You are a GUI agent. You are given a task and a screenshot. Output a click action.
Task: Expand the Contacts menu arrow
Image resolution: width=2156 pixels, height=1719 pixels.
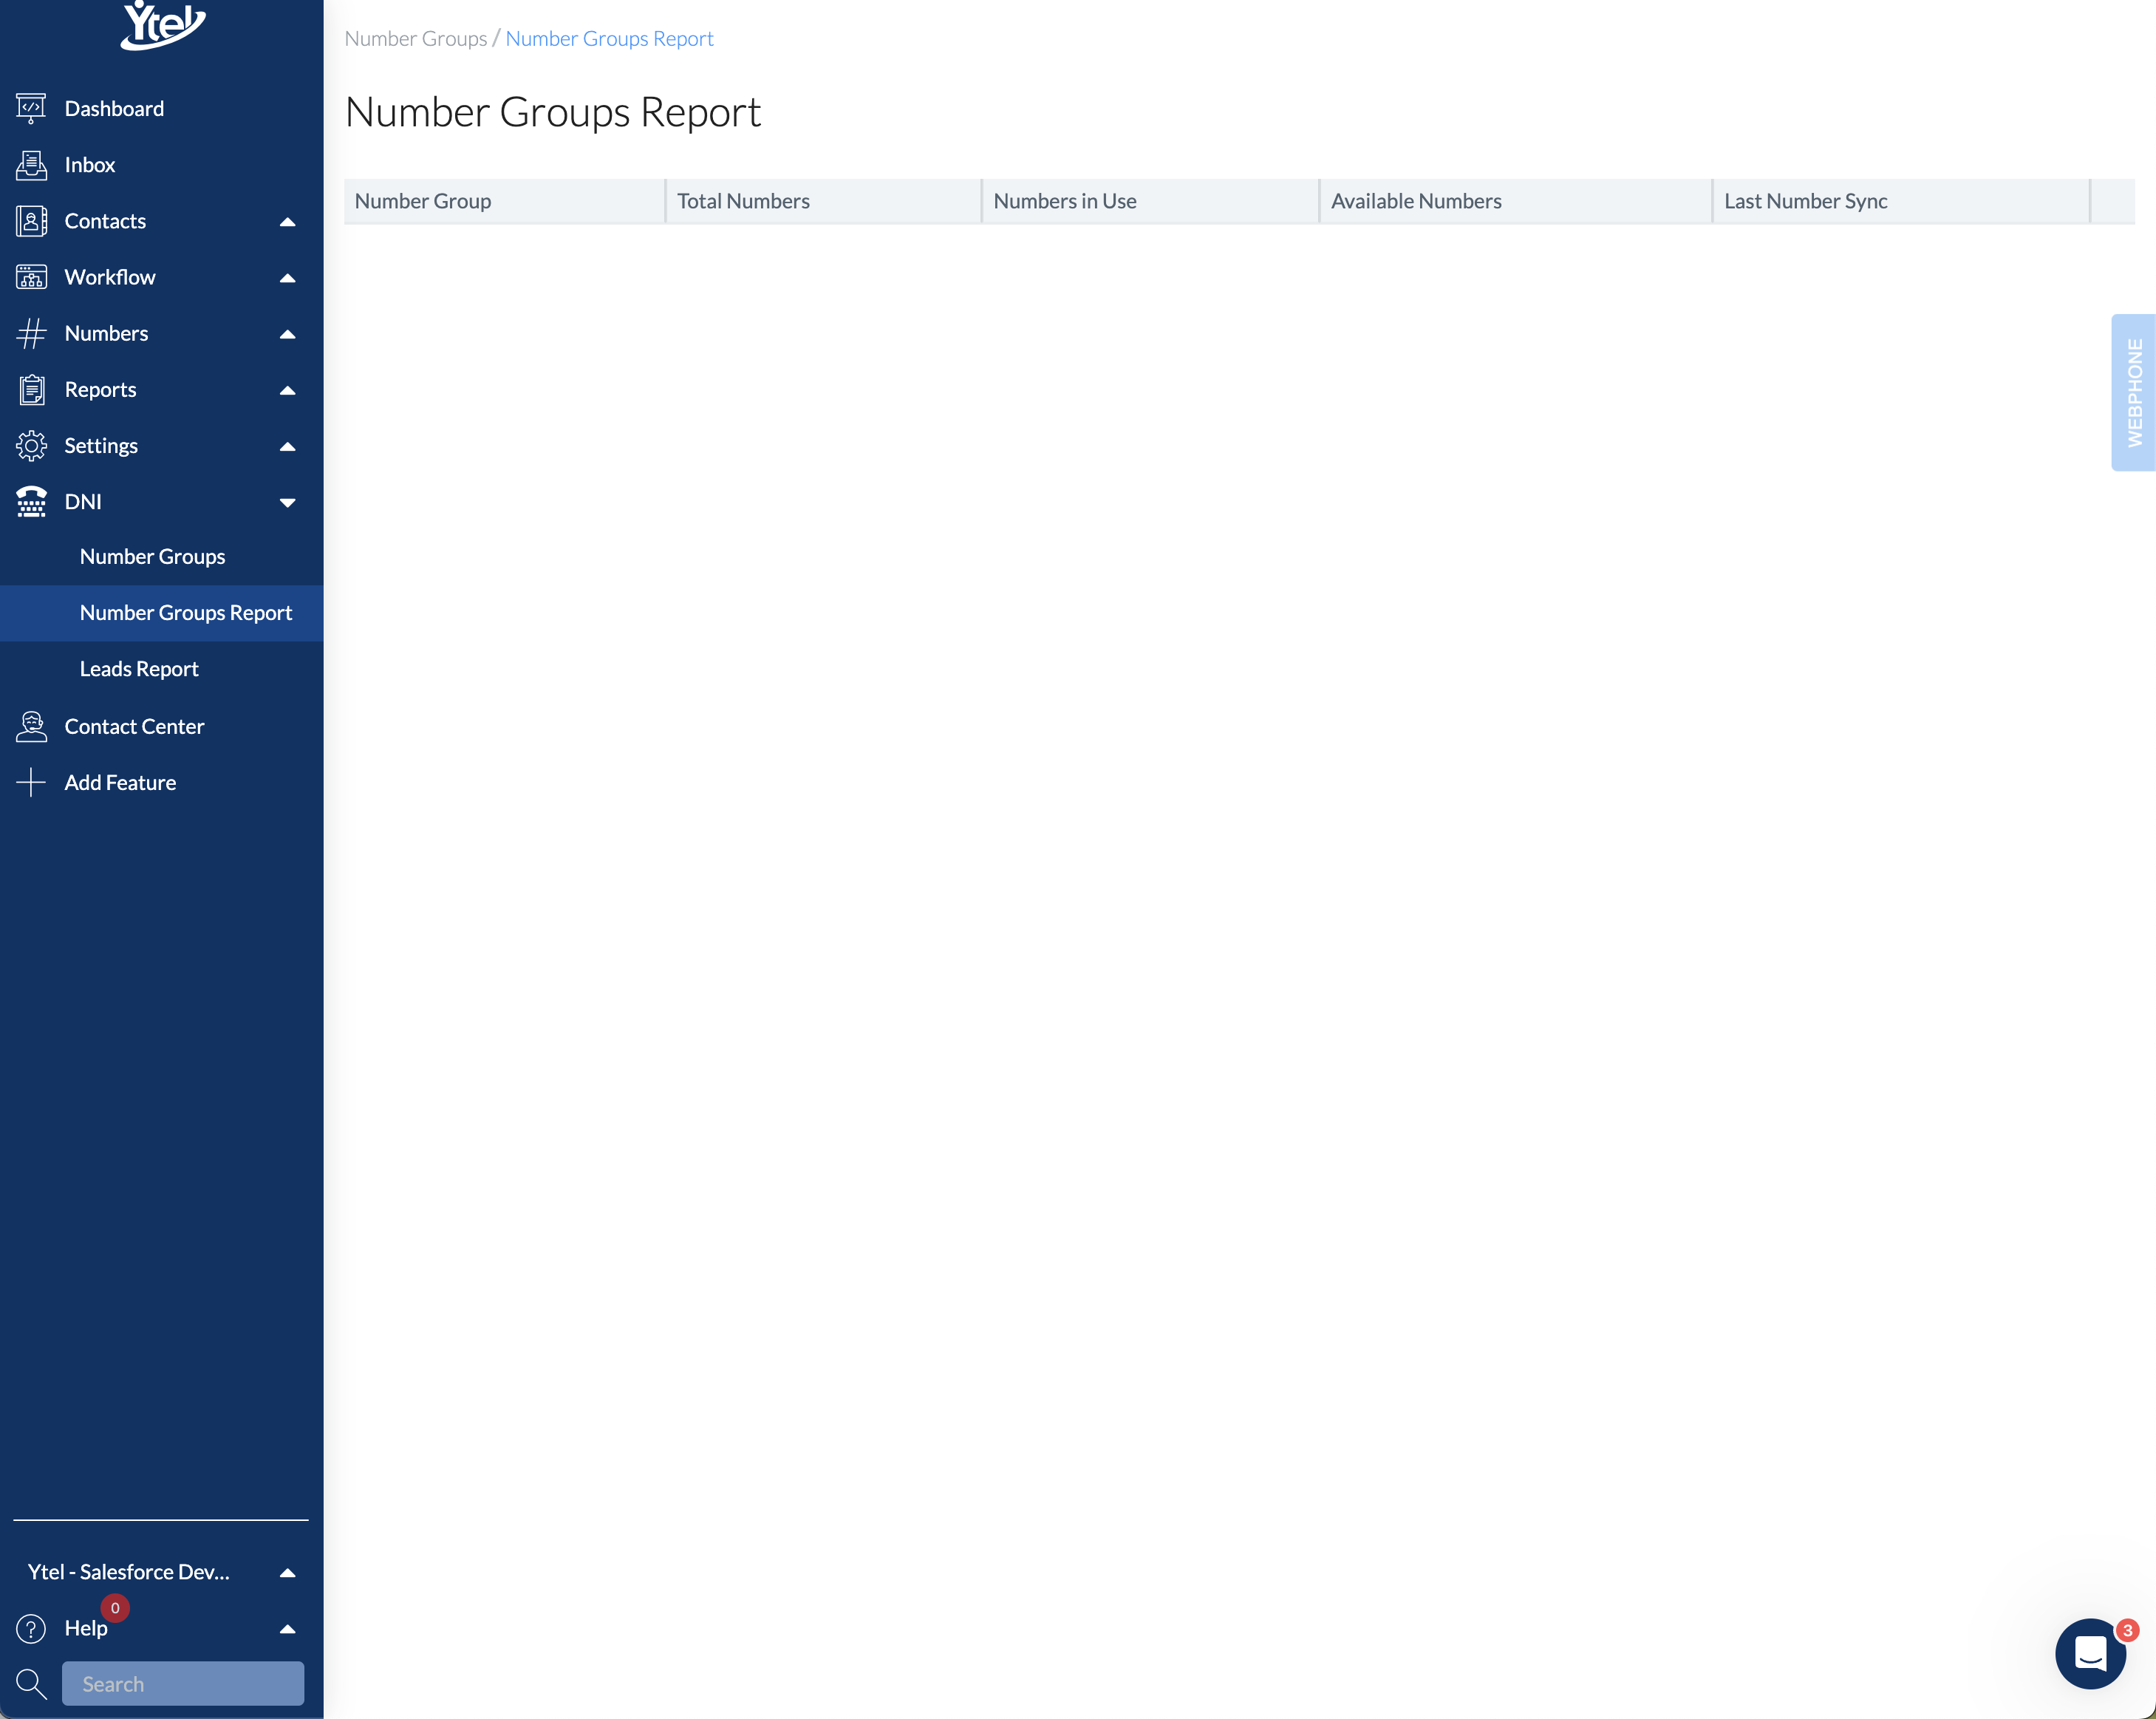(287, 222)
